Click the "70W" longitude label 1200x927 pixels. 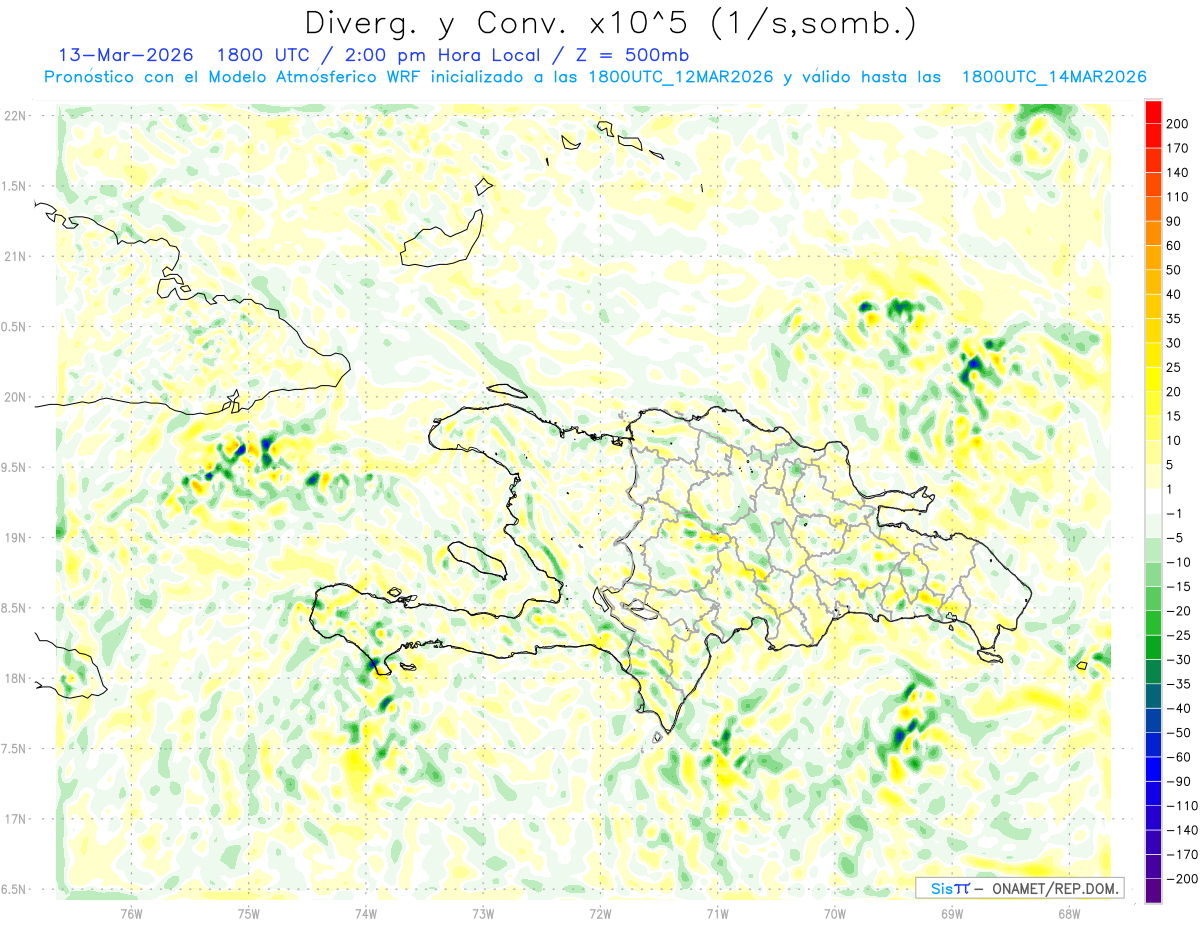tap(835, 914)
